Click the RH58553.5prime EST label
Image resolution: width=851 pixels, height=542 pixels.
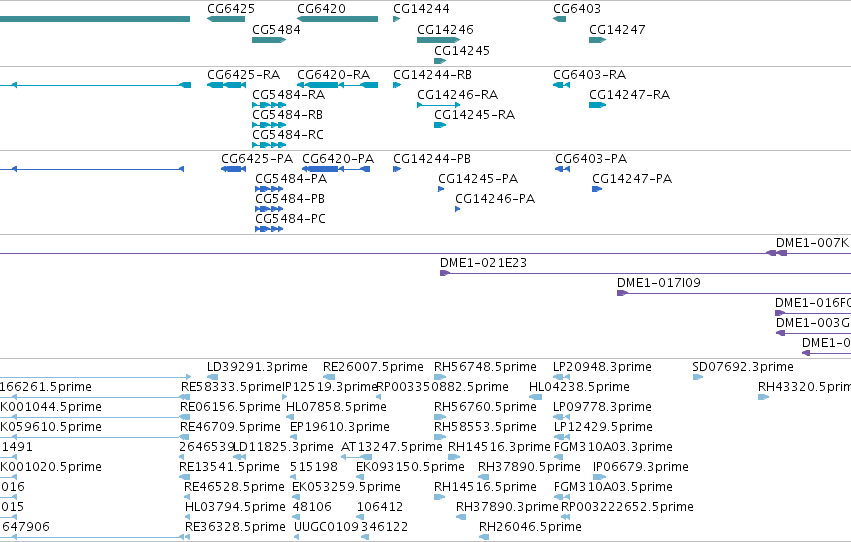tap(485, 428)
